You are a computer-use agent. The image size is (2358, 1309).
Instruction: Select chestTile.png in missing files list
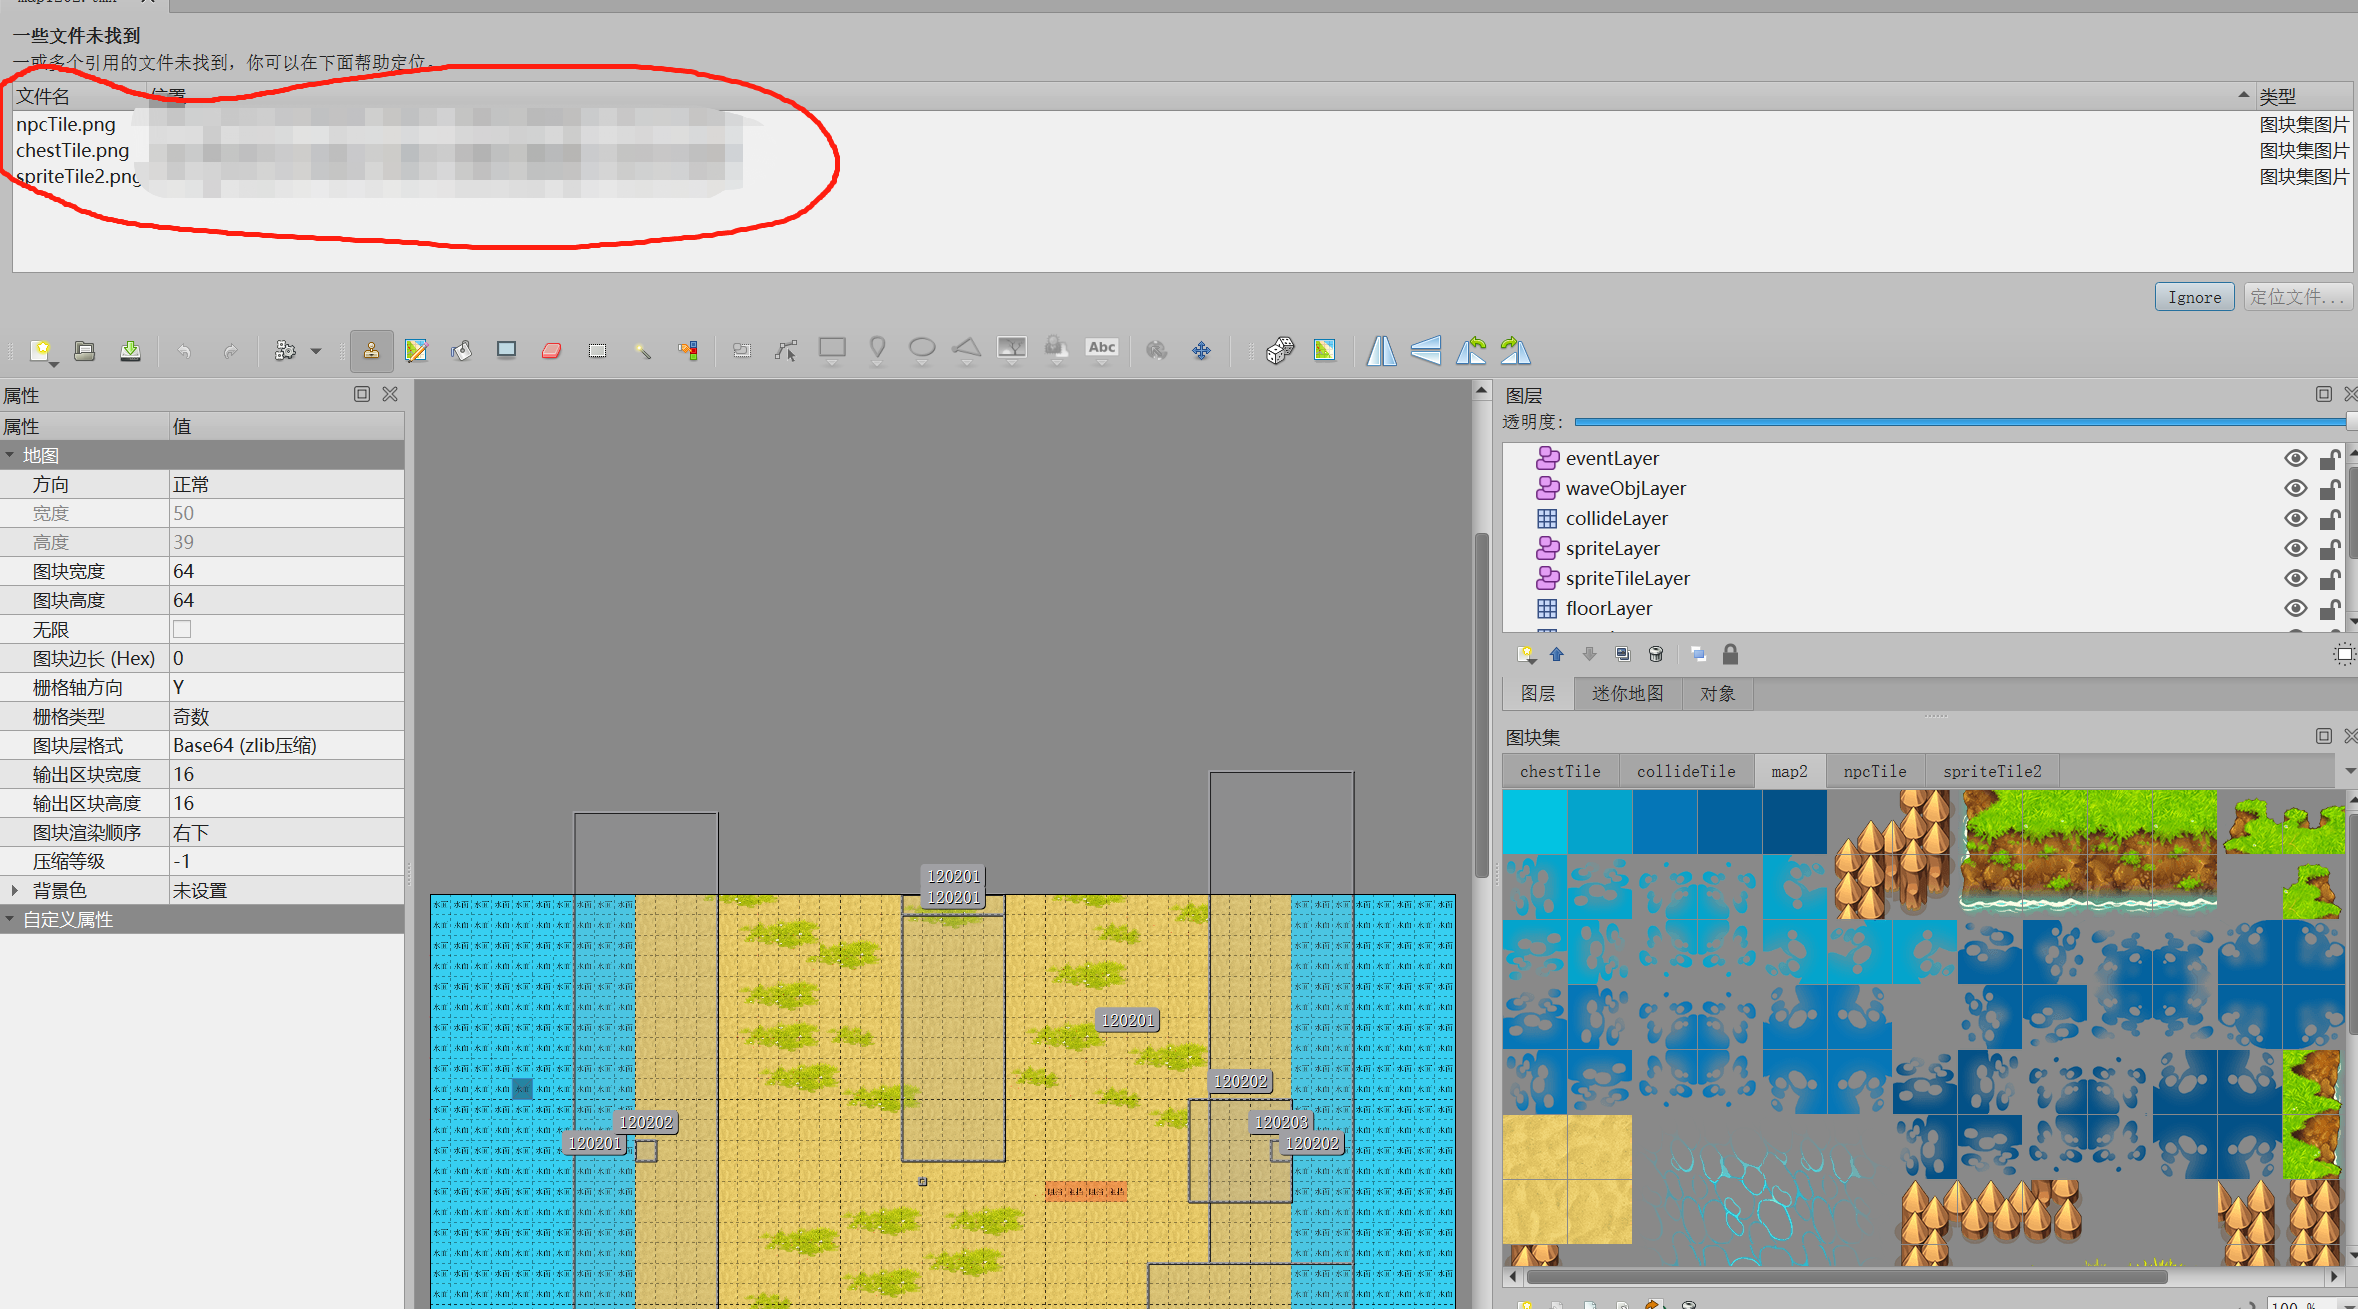[73, 151]
